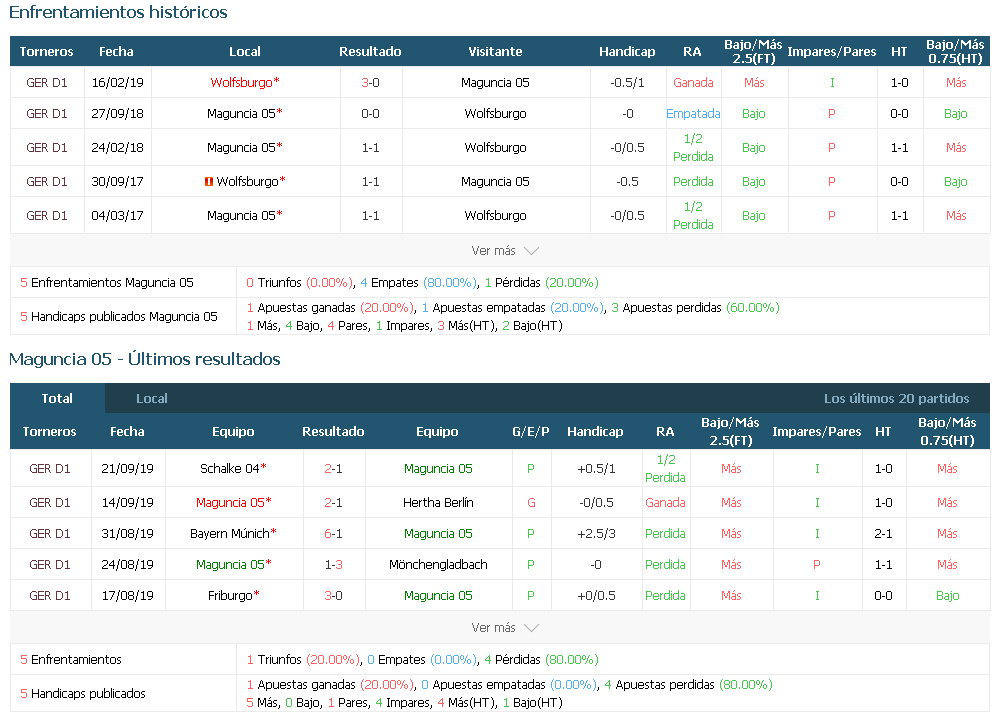The height and width of the screenshot is (716, 1003).
Task: Click GER D1 in the 21/09/19 row
Action: click(x=49, y=469)
